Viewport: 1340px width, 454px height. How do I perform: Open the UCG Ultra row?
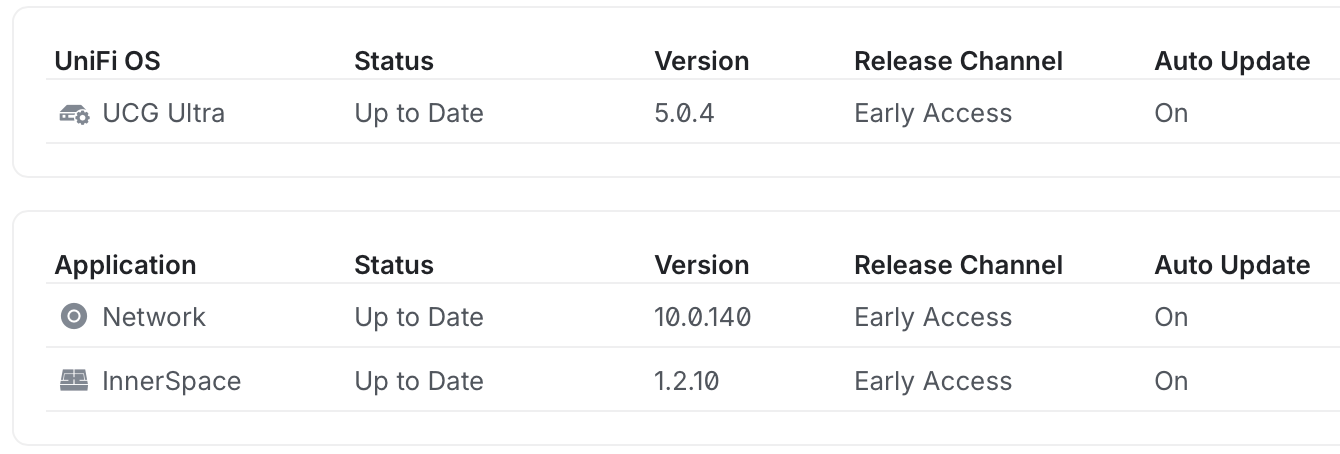[x=163, y=114]
